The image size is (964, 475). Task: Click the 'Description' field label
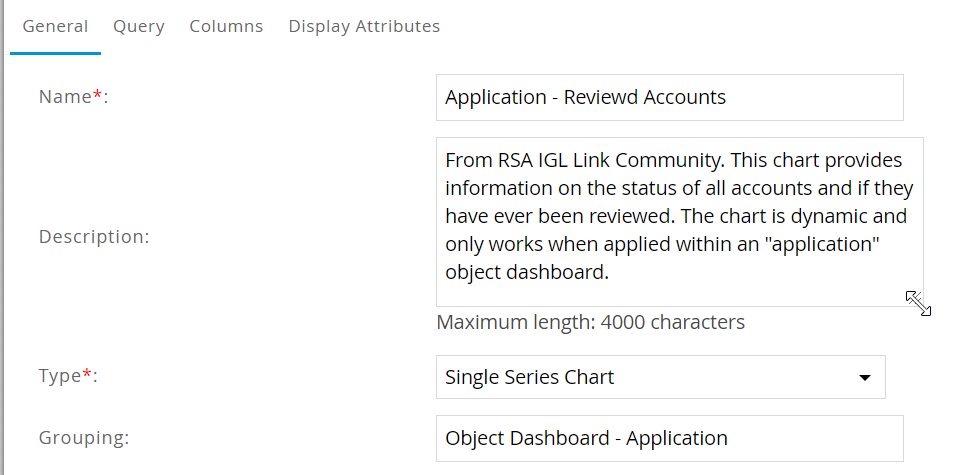tap(94, 238)
